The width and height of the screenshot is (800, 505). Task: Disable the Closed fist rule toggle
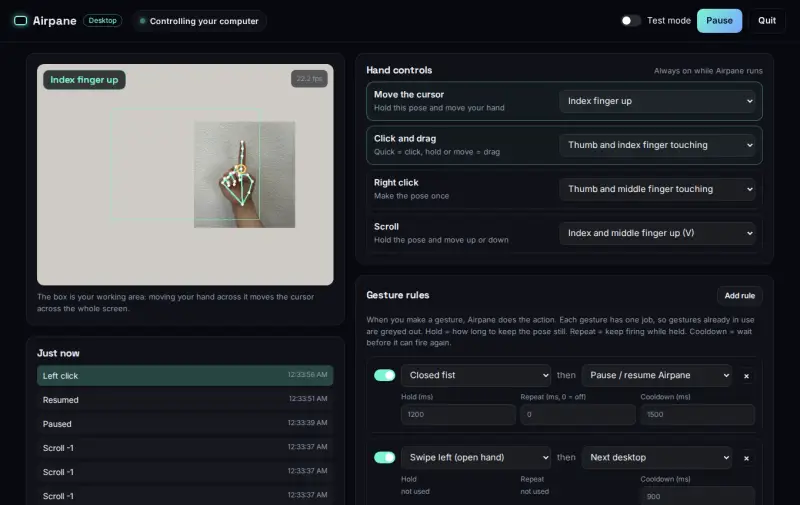[385, 375]
